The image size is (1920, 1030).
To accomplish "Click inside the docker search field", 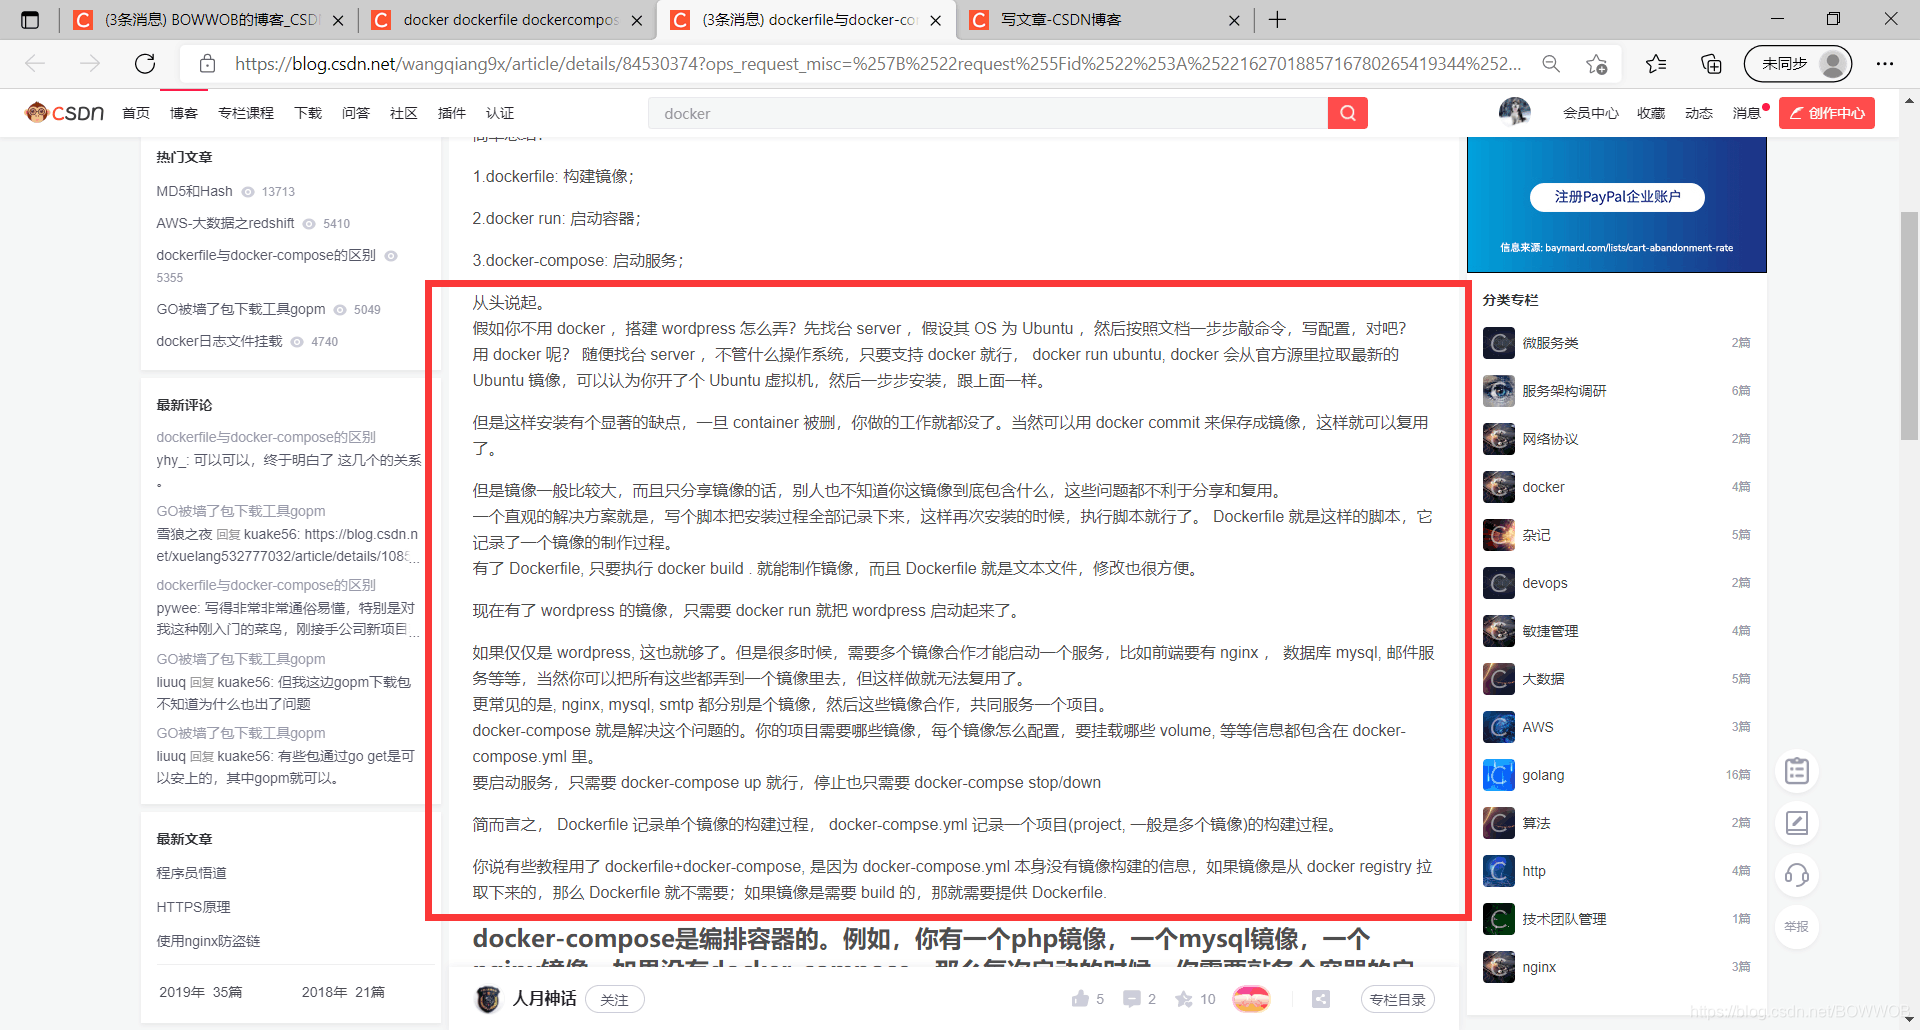I will tap(990, 112).
